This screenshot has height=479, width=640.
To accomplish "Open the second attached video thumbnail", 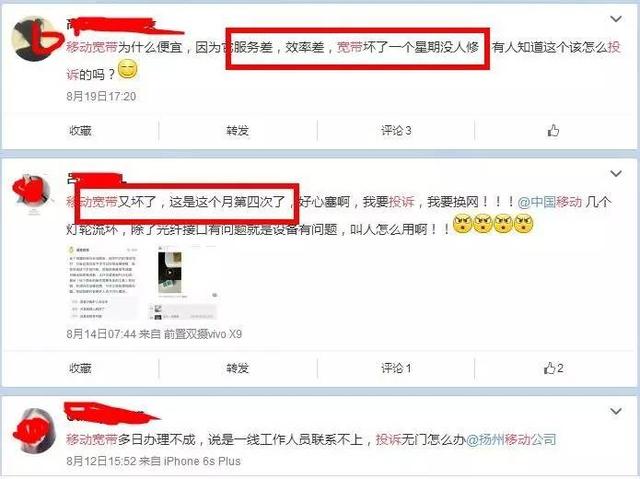I will click(x=186, y=282).
